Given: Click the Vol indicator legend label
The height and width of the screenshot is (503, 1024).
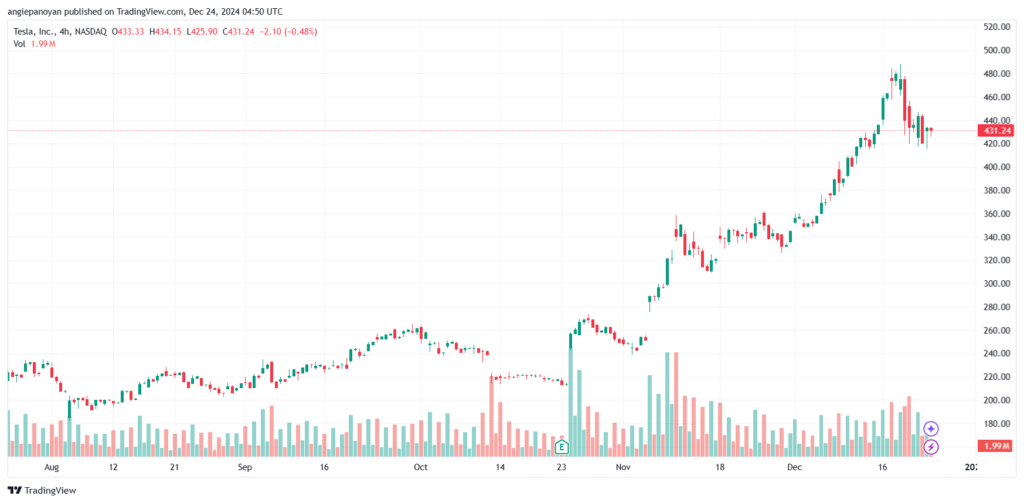Looking at the screenshot, I should (18, 43).
